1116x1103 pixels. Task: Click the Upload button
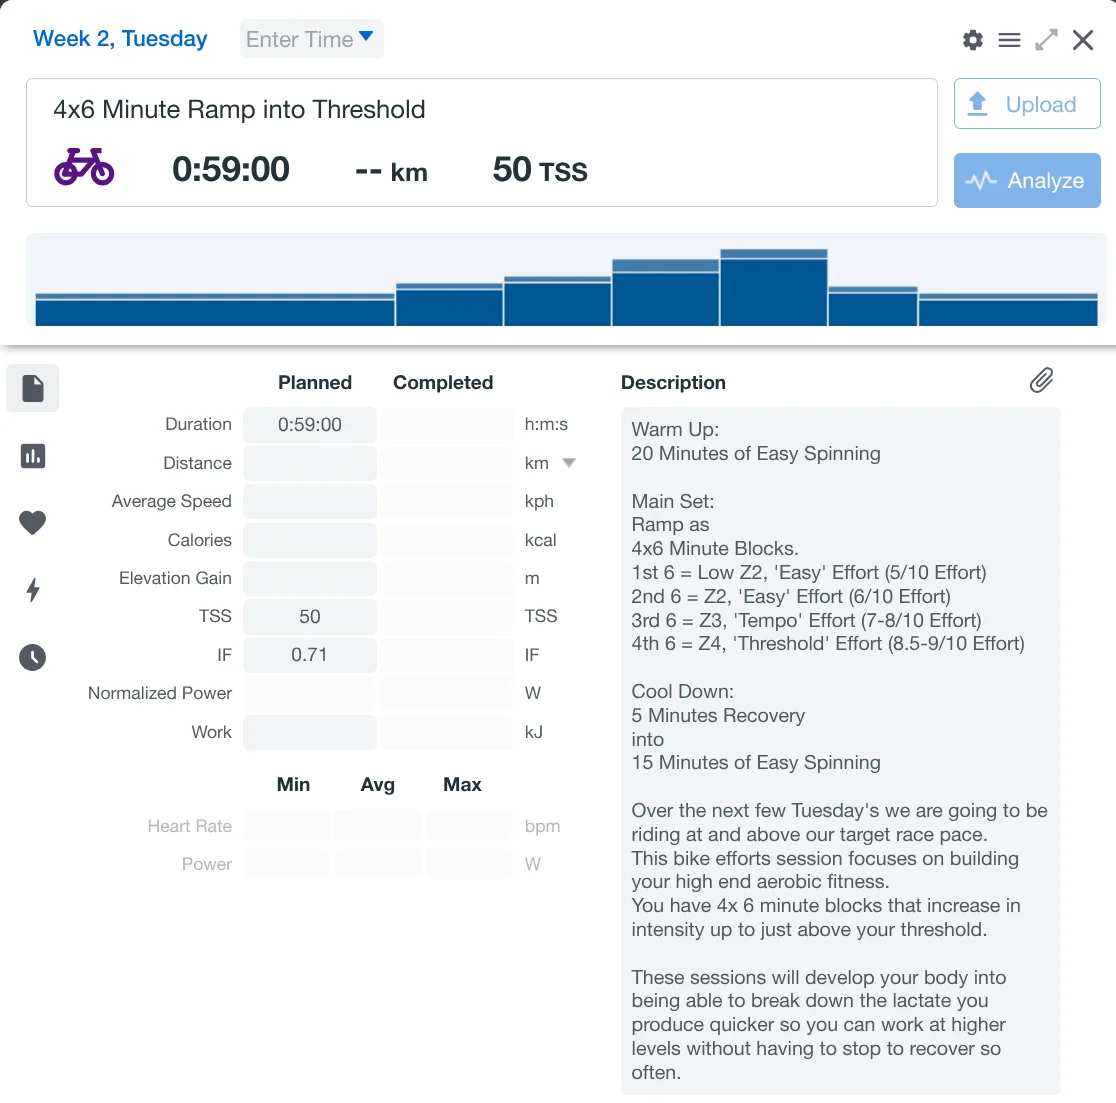[1027, 104]
